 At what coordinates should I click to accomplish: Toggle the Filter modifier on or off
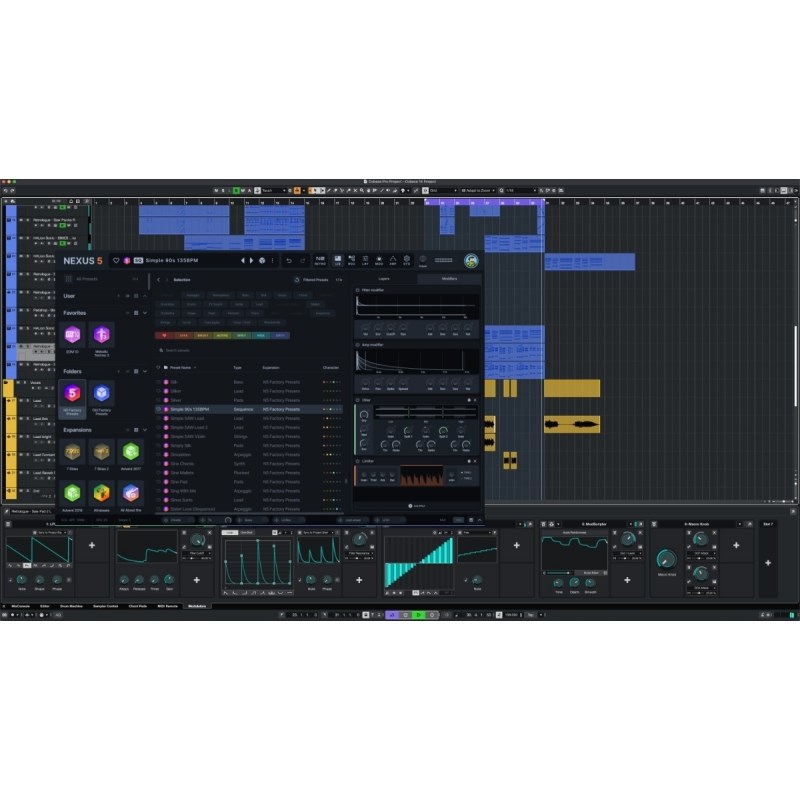point(357,290)
